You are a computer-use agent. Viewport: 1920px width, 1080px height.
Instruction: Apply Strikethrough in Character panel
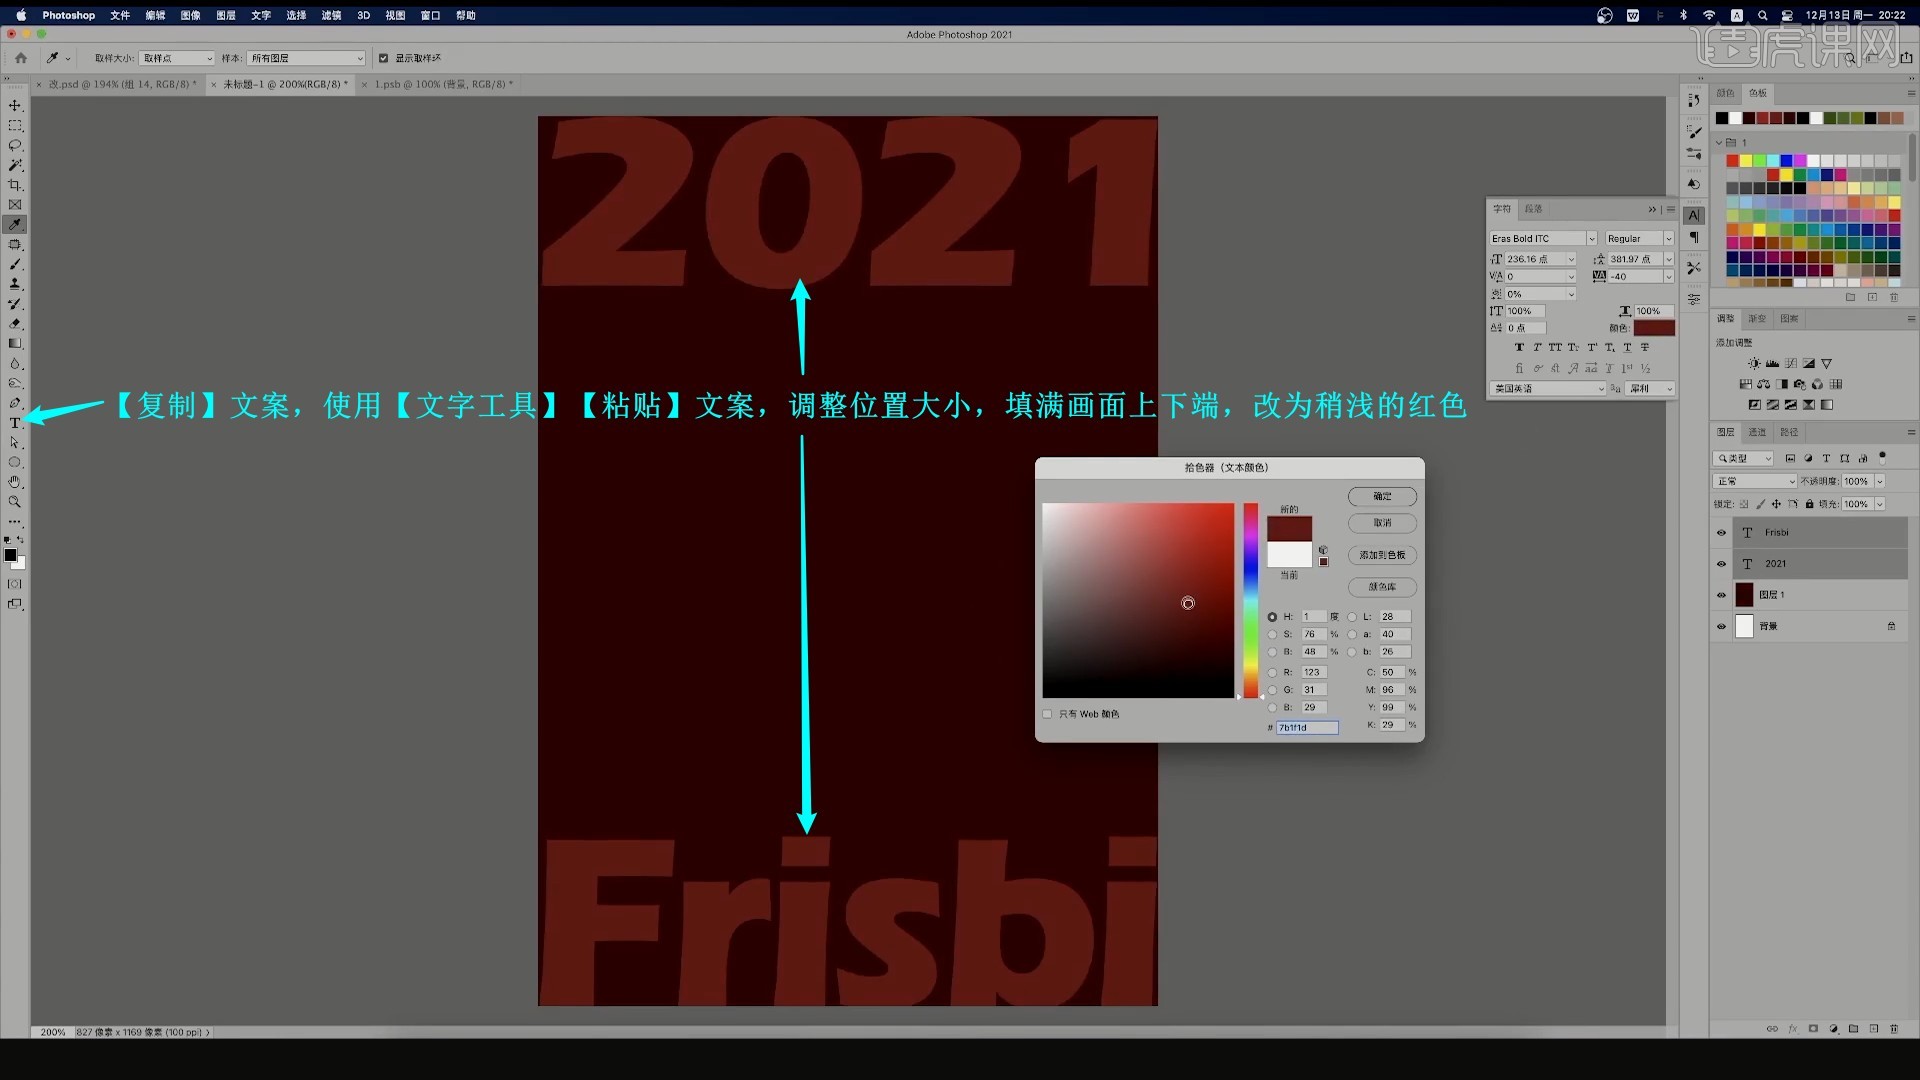click(x=1645, y=347)
